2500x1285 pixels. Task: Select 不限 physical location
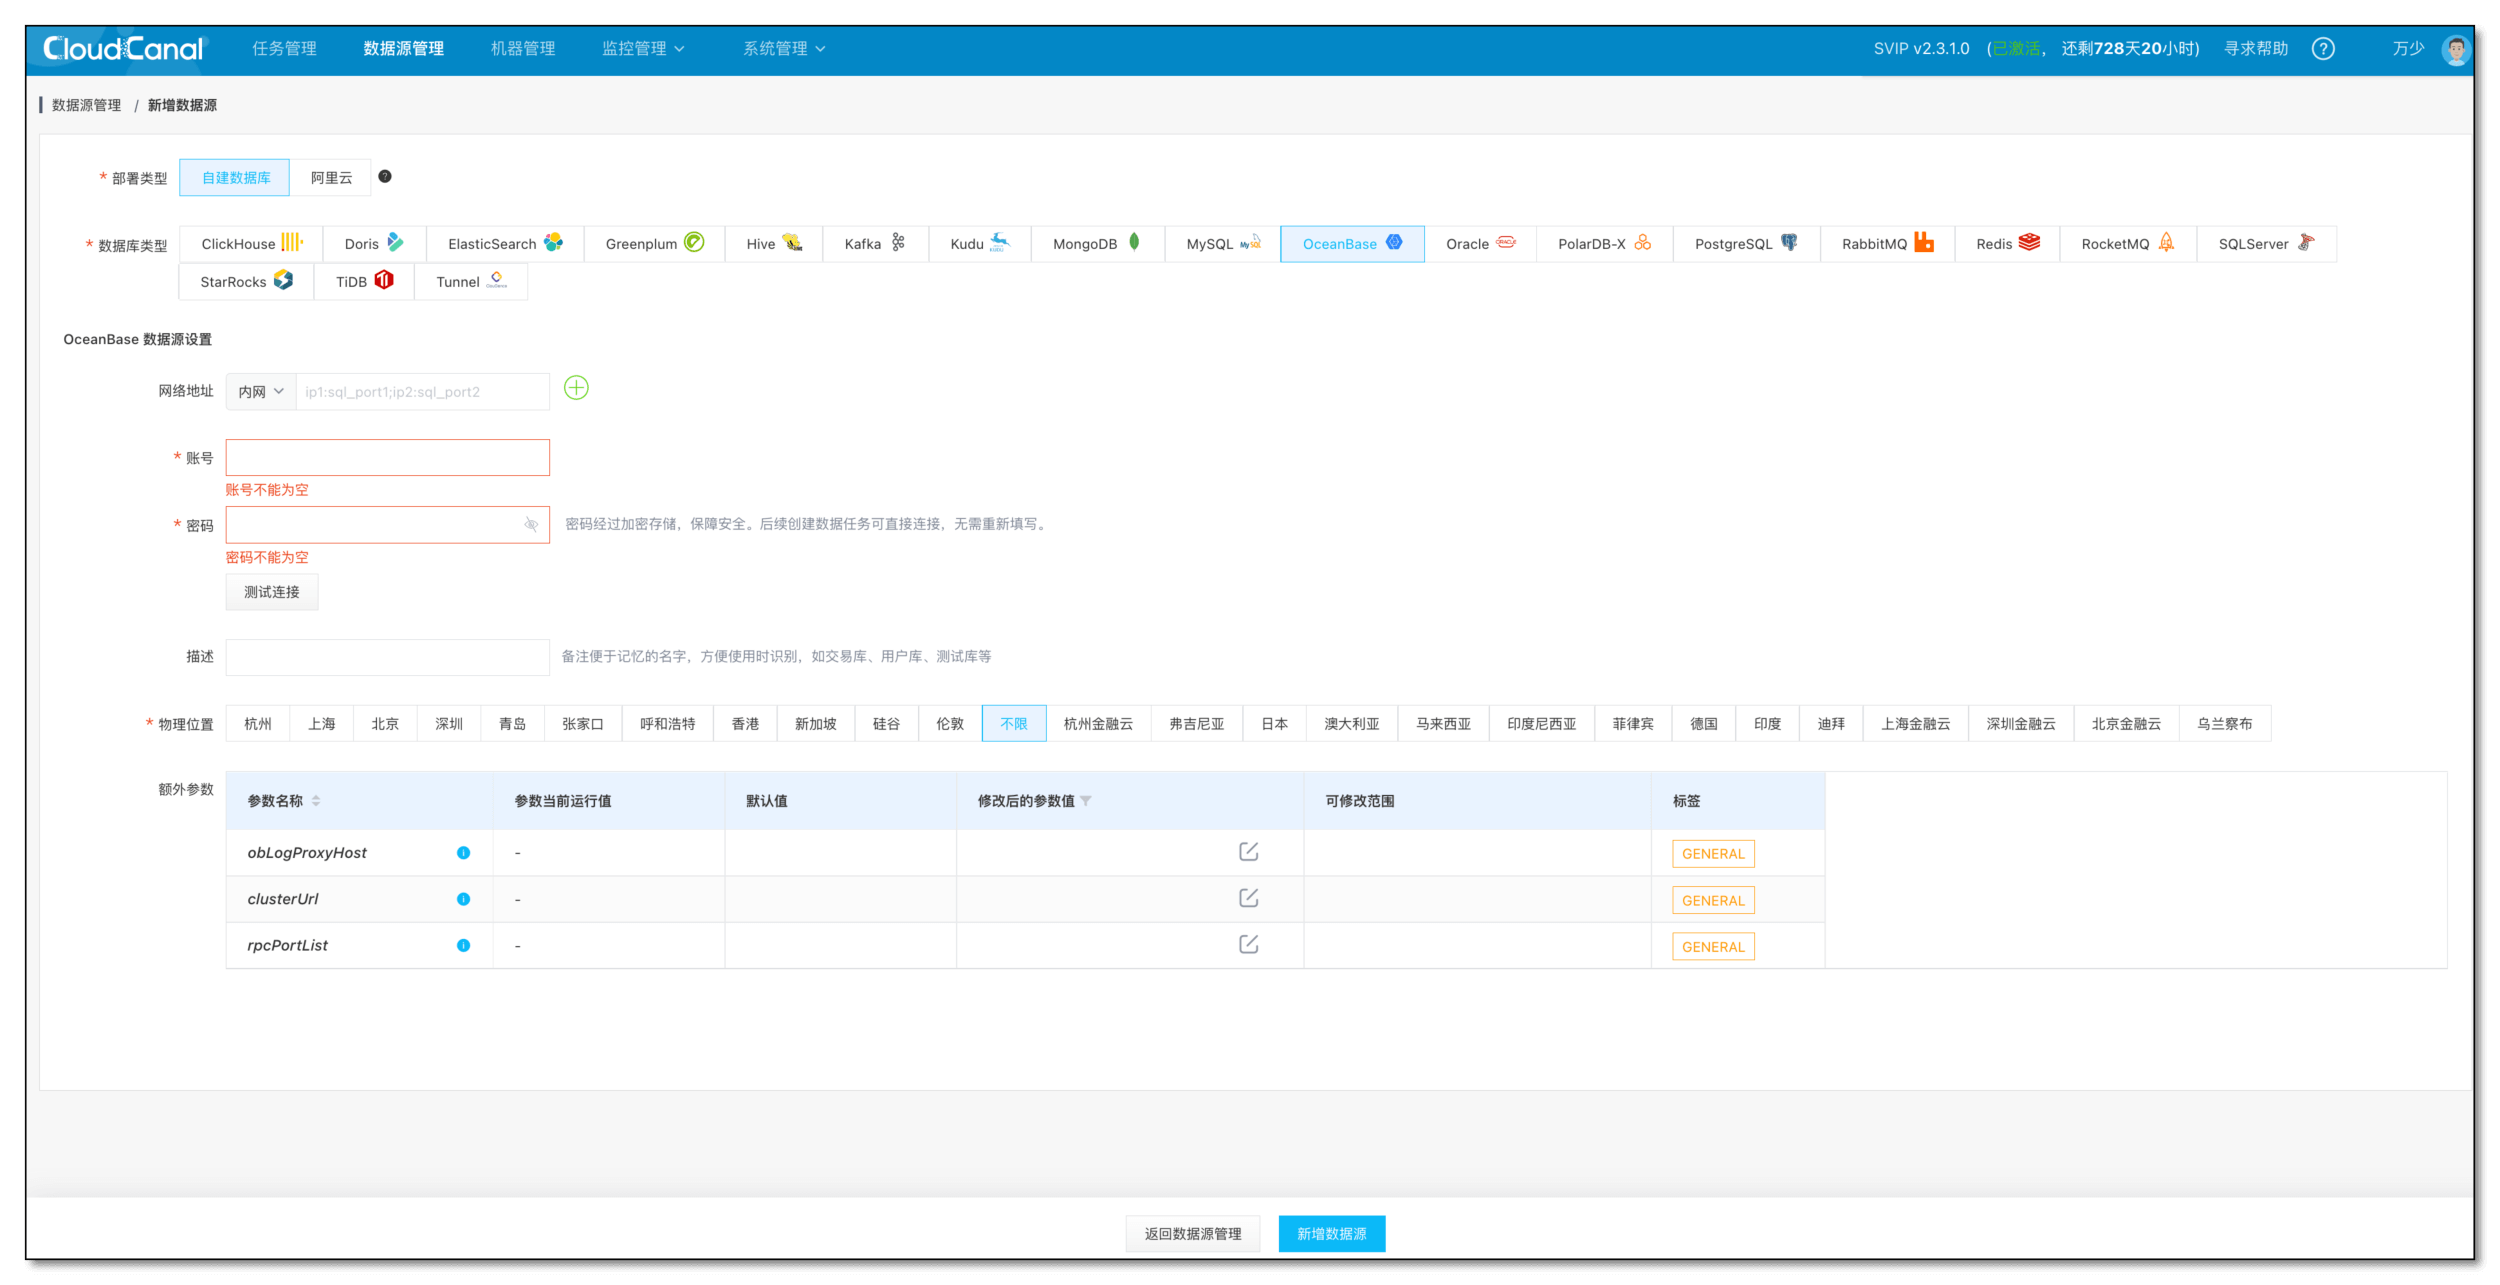click(x=1014, y=723)
